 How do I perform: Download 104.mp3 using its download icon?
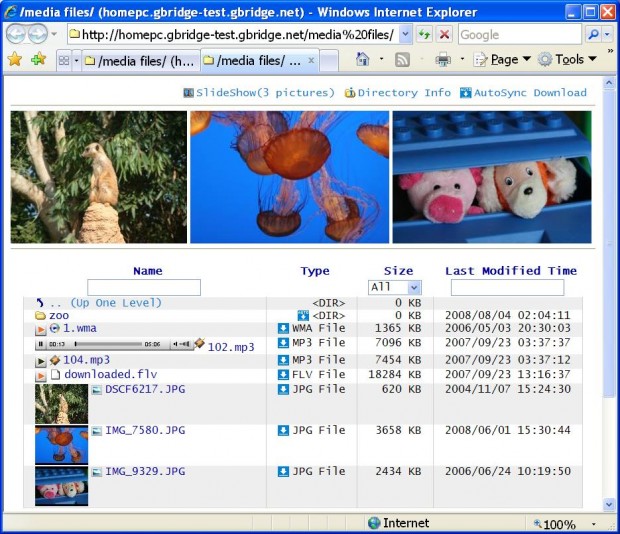283,360
